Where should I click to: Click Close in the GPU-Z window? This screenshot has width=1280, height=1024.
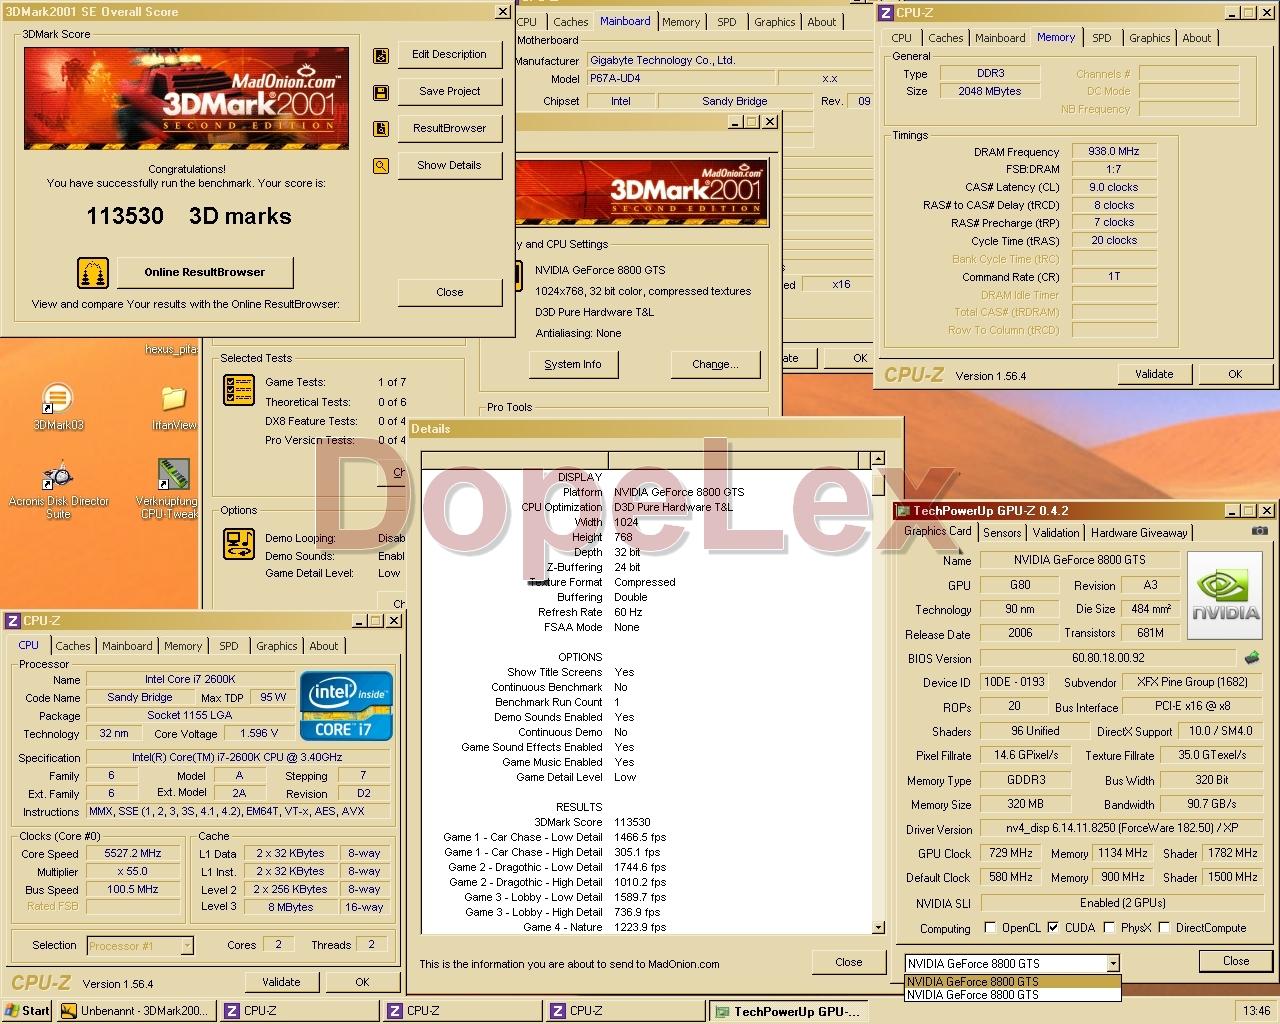pos(1236,961)
